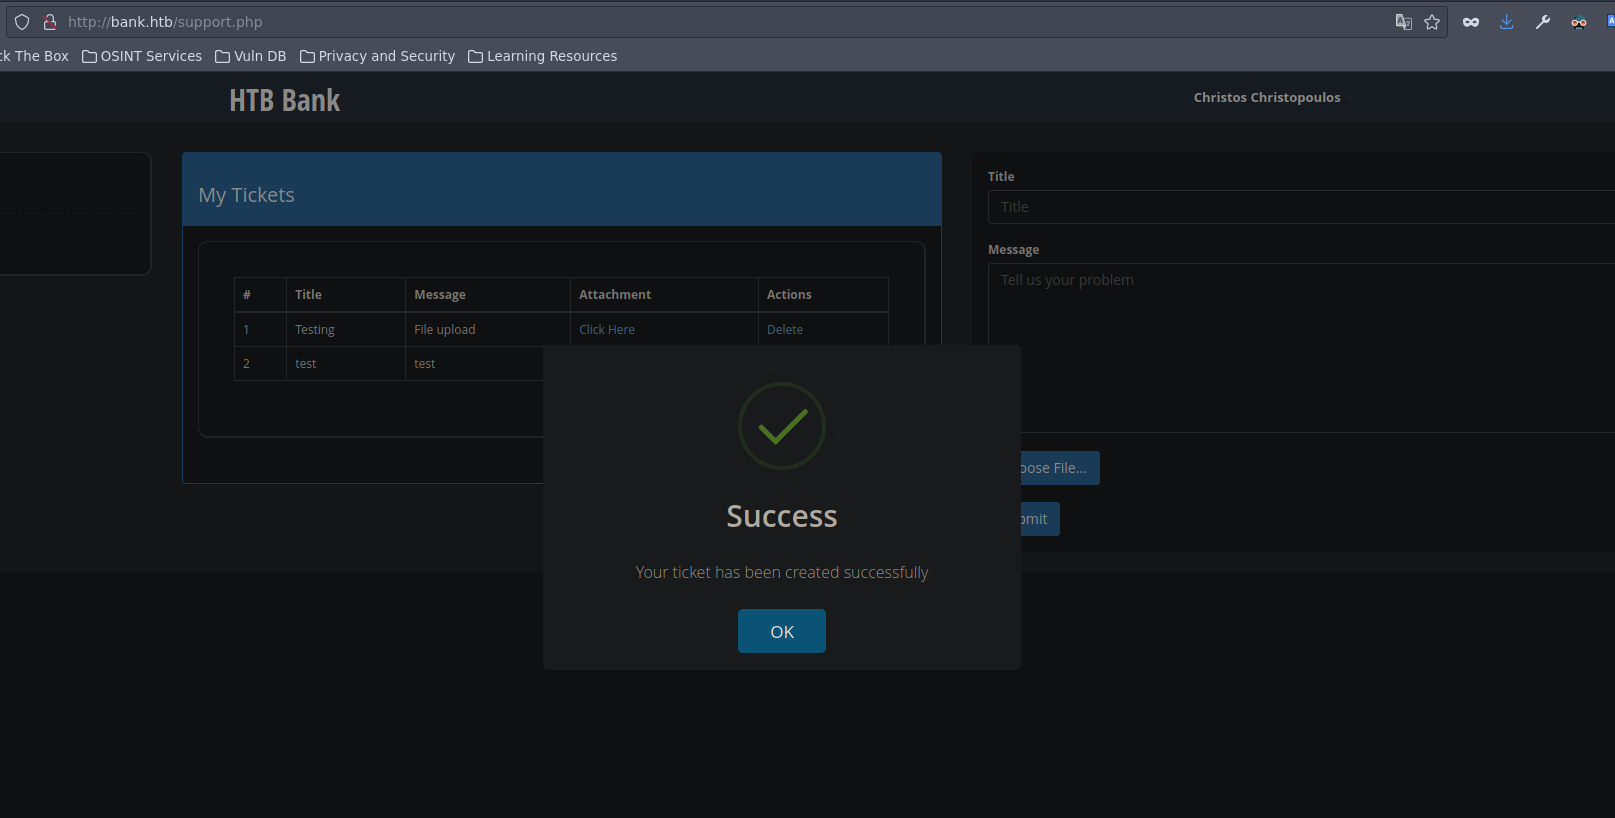
Task: Bookmark this page with the star icon
Action: tap(1432, 22)
